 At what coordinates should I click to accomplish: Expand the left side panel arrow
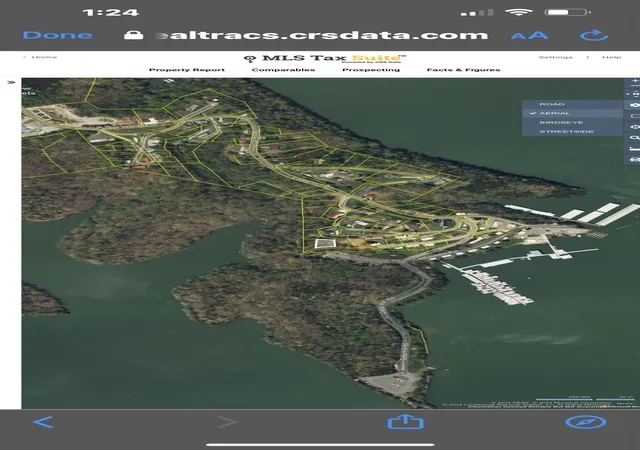(x=11, y=82)
